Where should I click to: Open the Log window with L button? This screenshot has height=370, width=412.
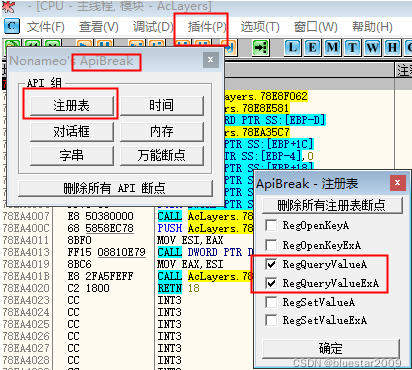(x=292, y=48)
